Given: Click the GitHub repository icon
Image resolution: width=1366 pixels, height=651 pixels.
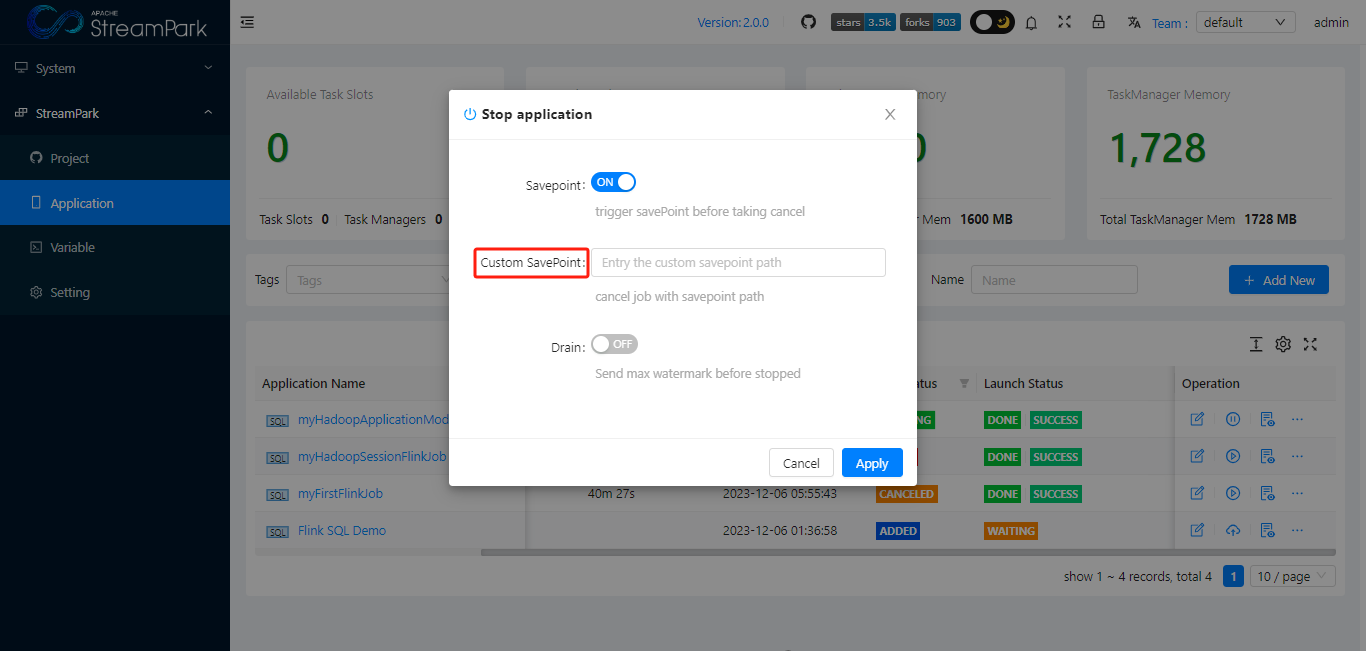Looking at the screenshot, I should point(808,21).
